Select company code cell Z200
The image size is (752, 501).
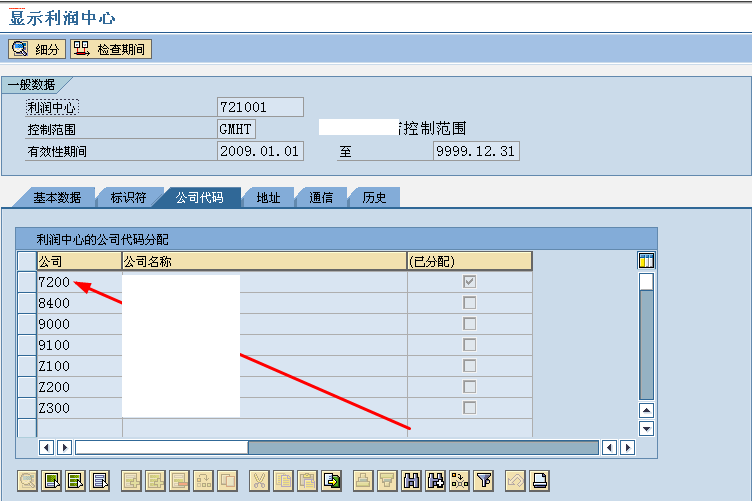click(x=79, y=387)
